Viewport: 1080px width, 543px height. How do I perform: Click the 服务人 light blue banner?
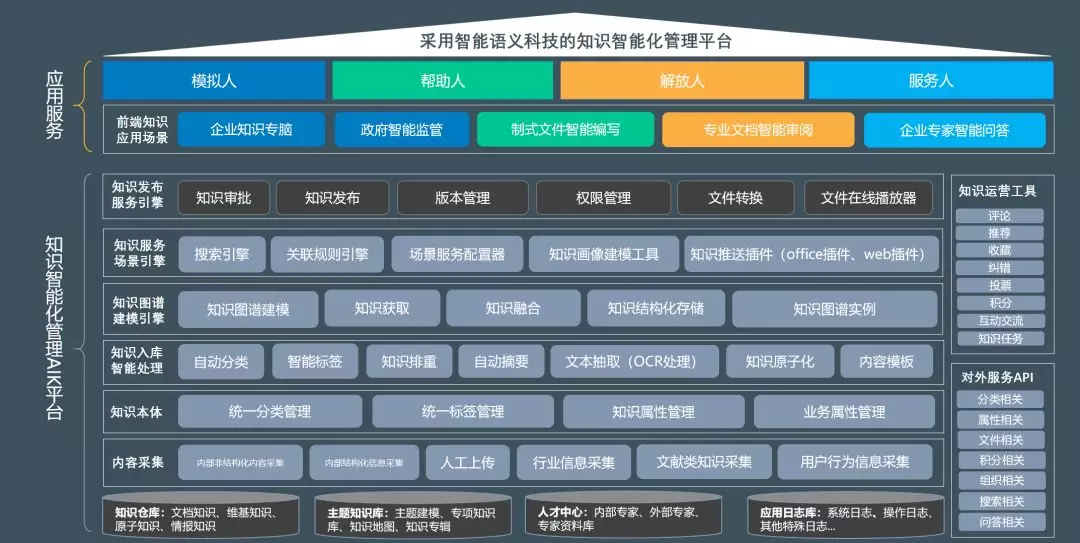point(931,81)
